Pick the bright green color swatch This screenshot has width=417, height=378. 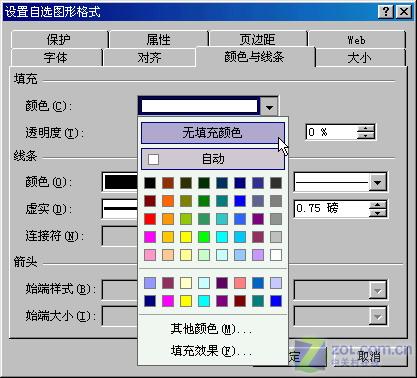[204, 237]
